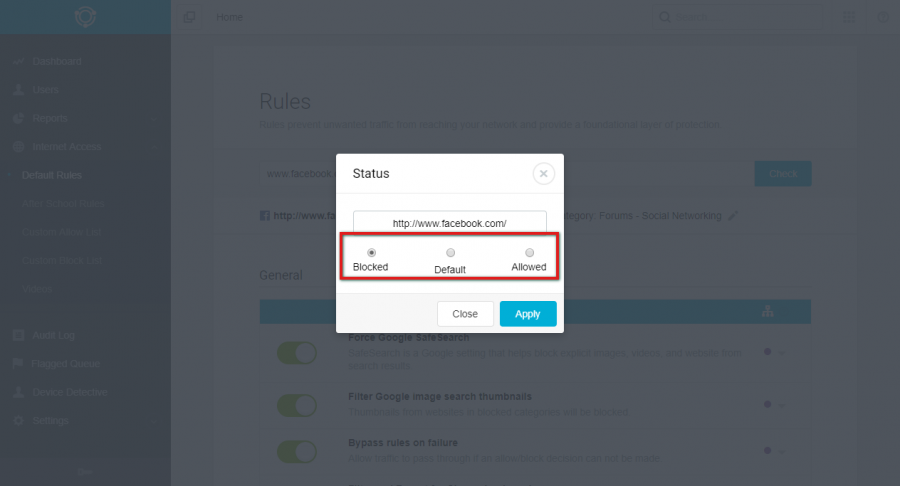Toggle Force Google SafeSearch switch
Image resolution: width=900 pixels, height=486 pixels.
click(x=297, y=353)
